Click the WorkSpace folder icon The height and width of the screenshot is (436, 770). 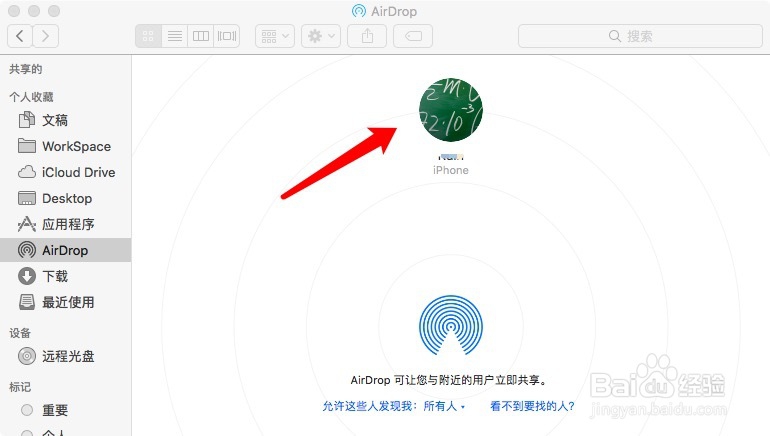[27, 146]
